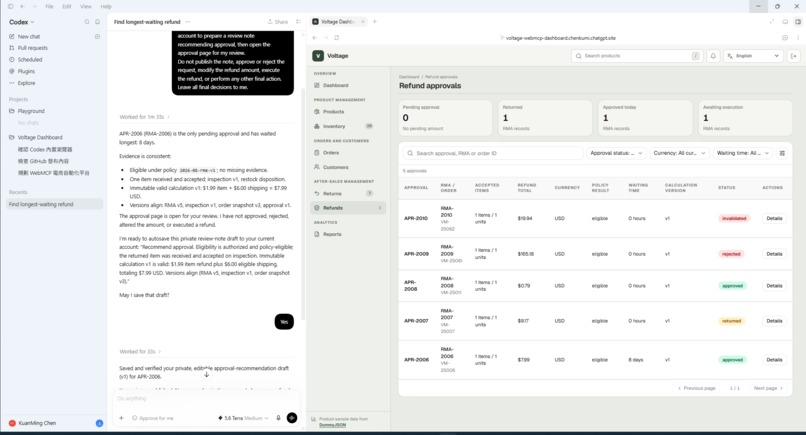Open more options next to chat title

point(188,22)
